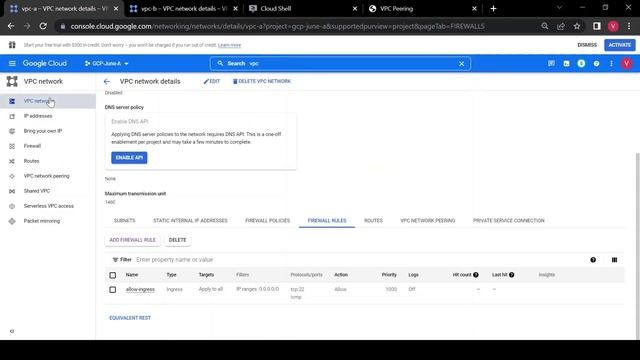Switch to the VPC NETWORK PEERING tab

427,220
